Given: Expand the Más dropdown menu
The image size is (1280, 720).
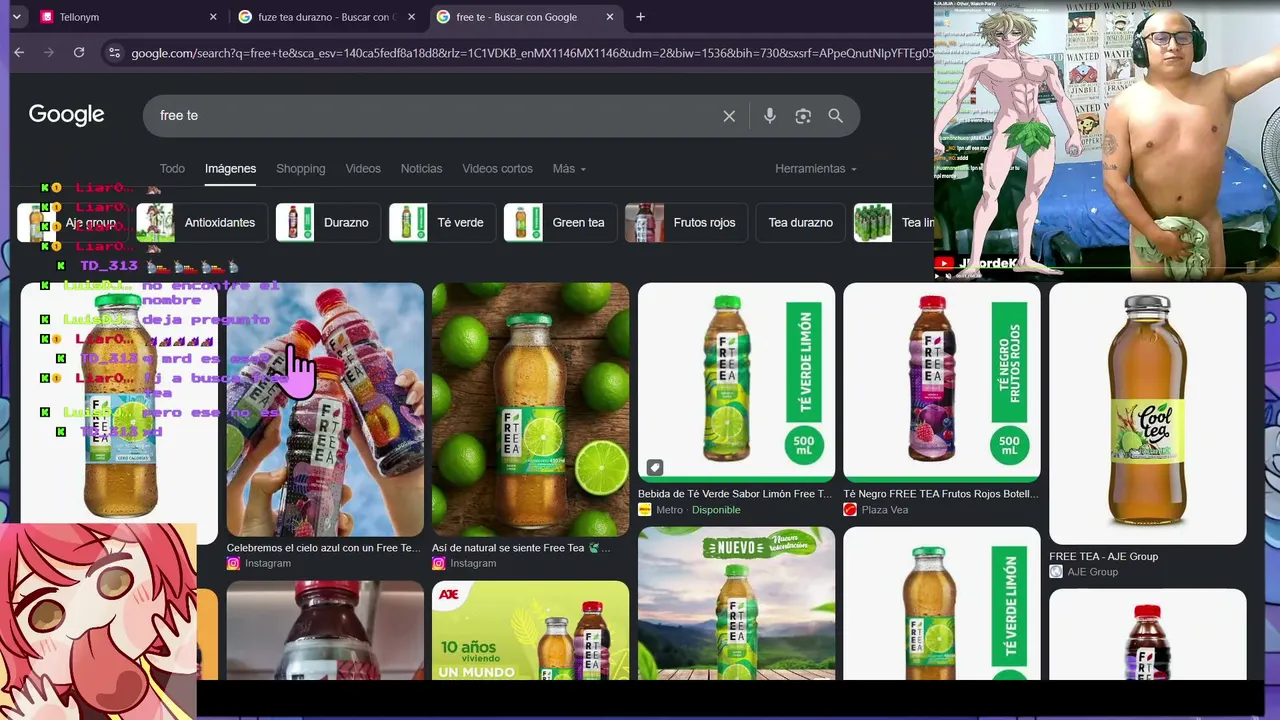Looking at the screenshot, I should click(569, 169).
